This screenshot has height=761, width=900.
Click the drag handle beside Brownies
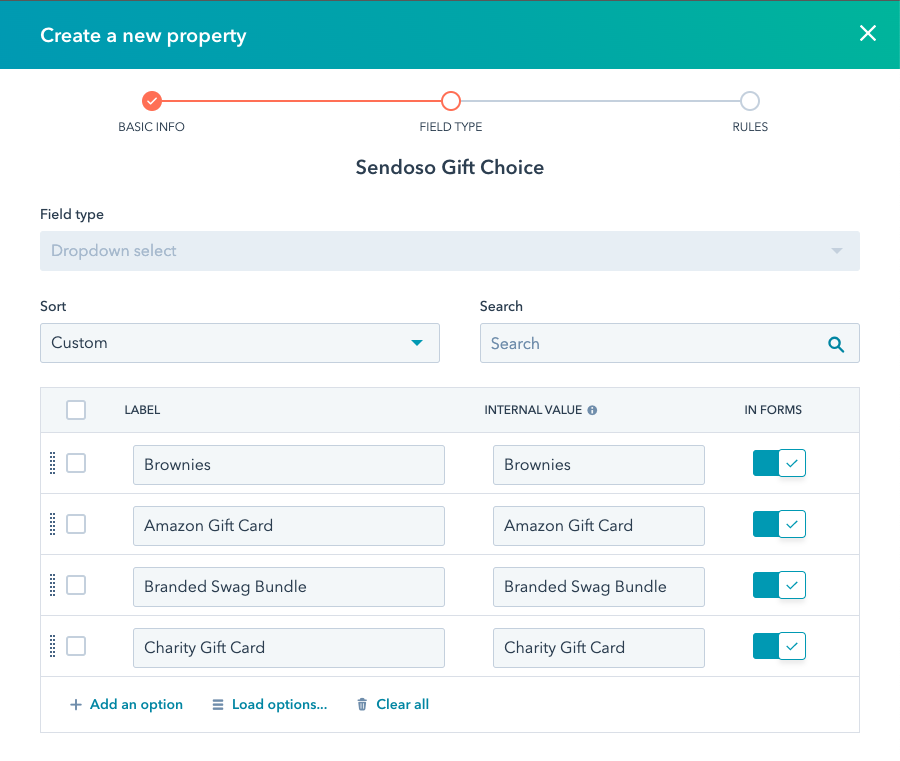point(53,464)
